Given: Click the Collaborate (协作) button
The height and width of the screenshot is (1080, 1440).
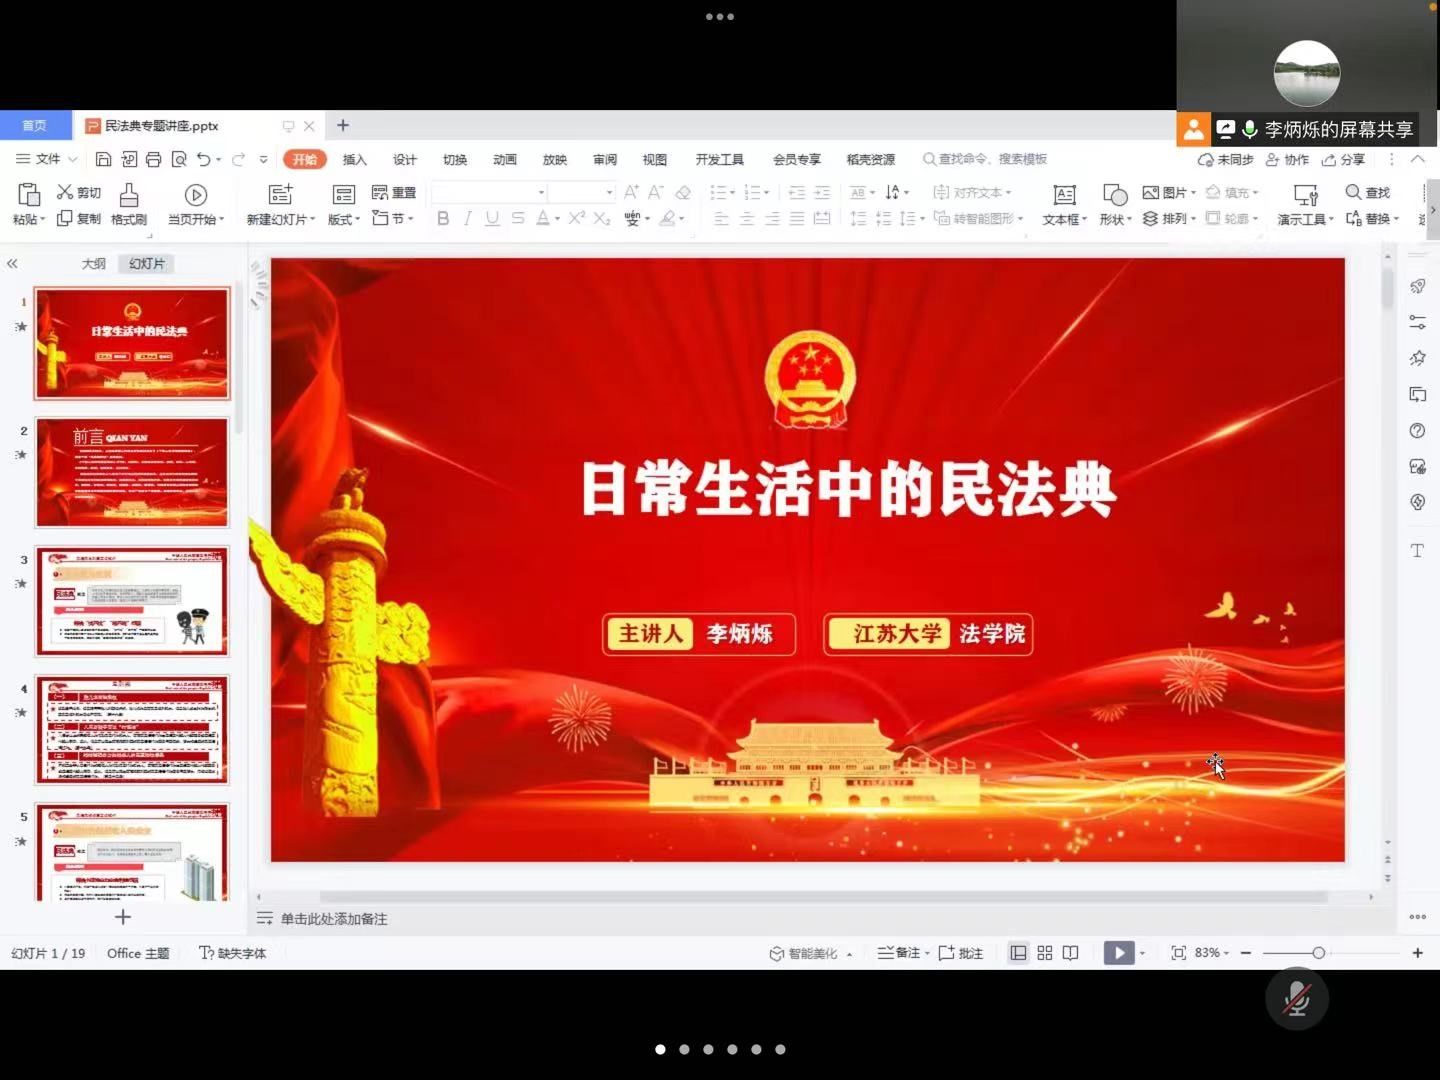Looking at the screenshot, I should point(1287,159).
